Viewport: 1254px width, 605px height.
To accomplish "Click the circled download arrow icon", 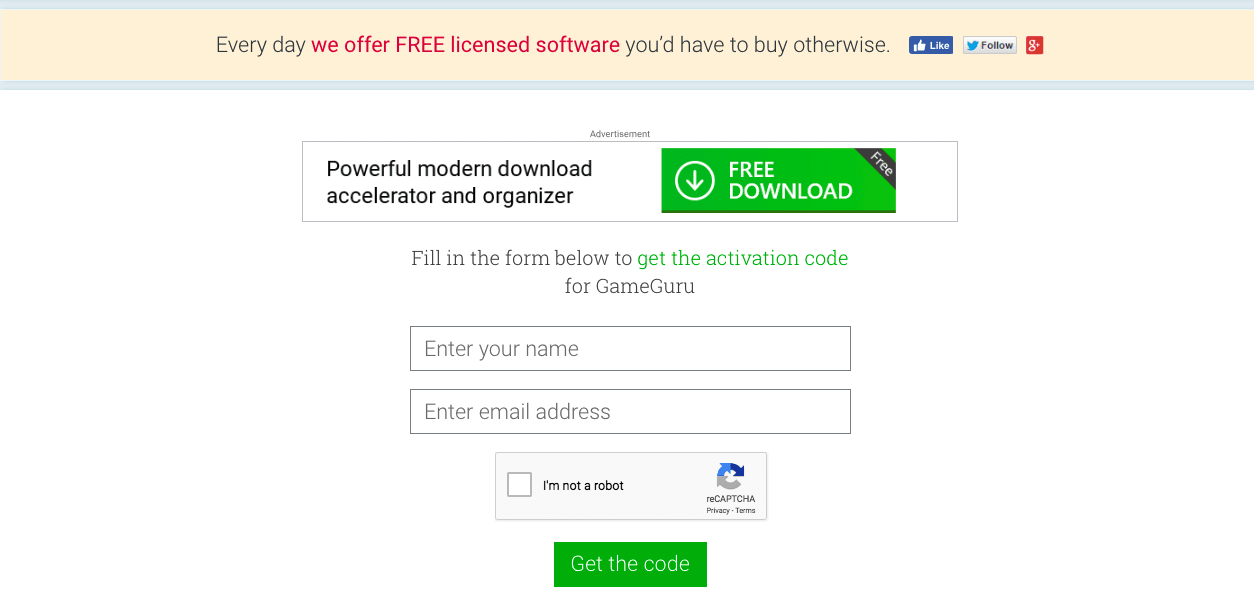I will click(x=694, y=181).
